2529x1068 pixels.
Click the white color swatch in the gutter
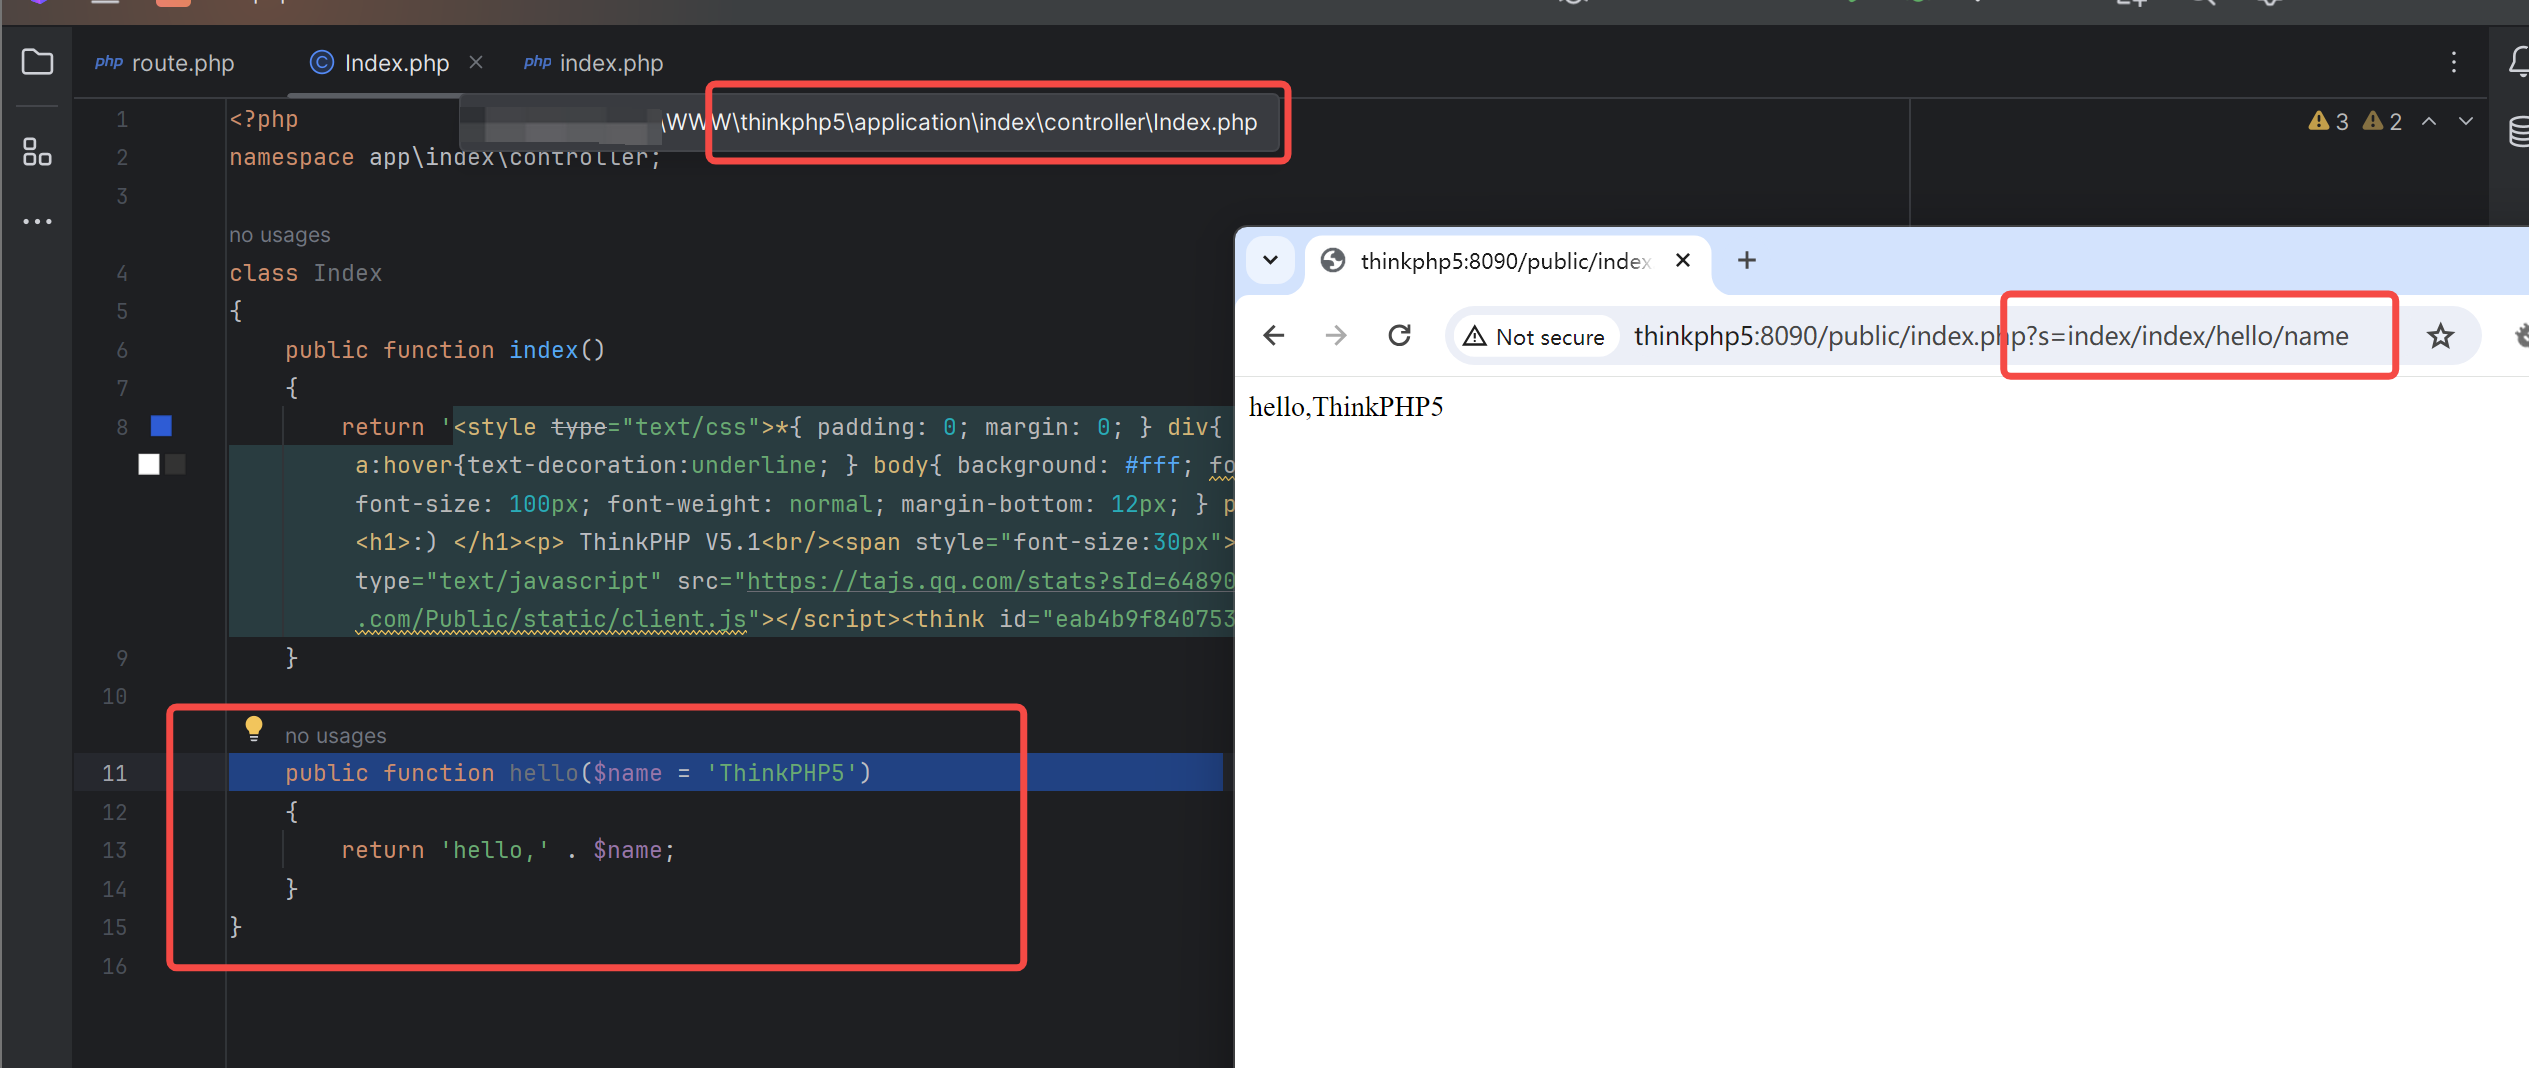point(149,464)
